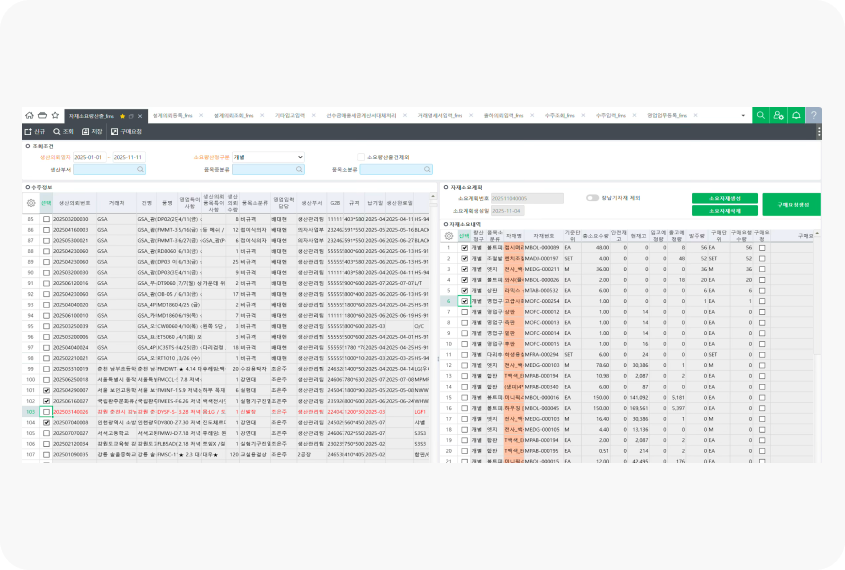Click the home icon in the tab bar
The width and height of the screenshot is (845, 570).
[x=30, y=116]
